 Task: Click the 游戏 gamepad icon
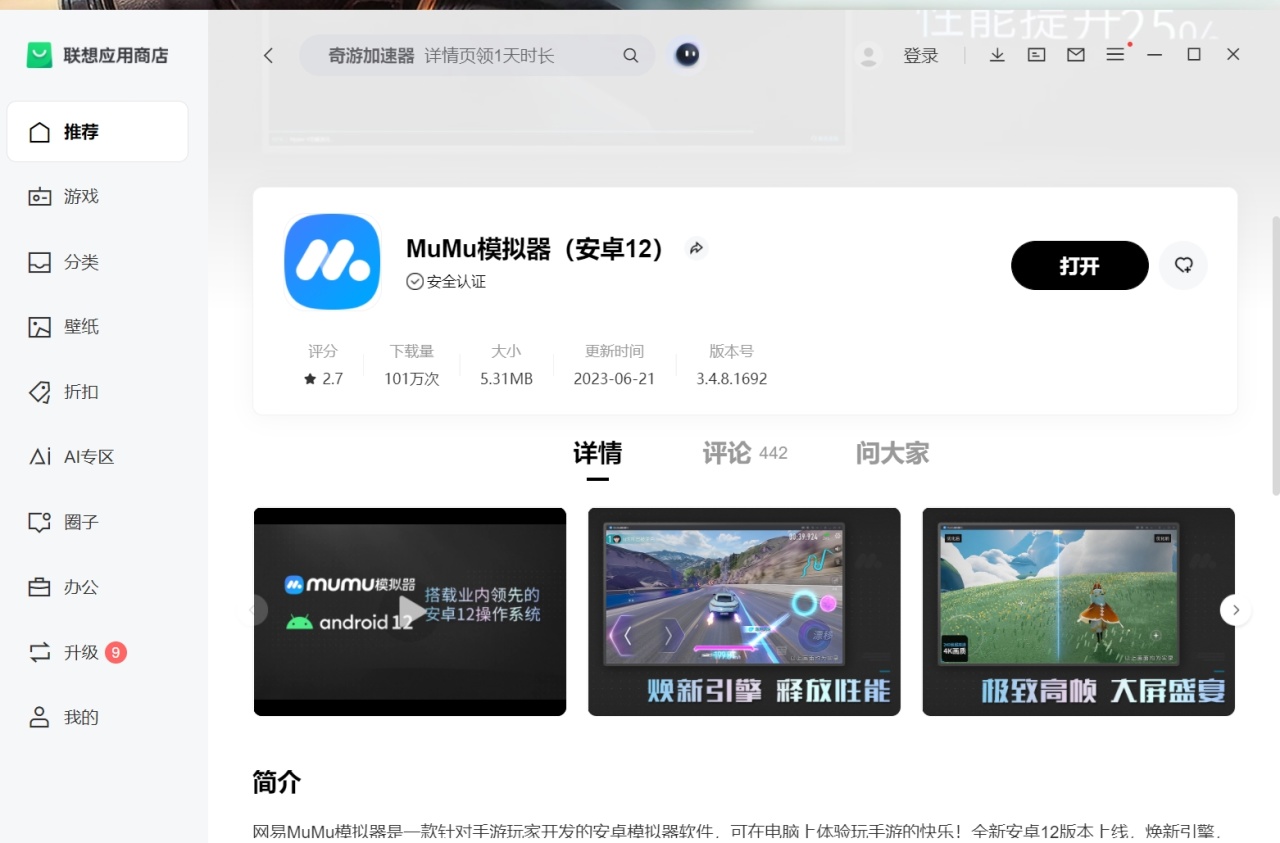pos(39,197)
